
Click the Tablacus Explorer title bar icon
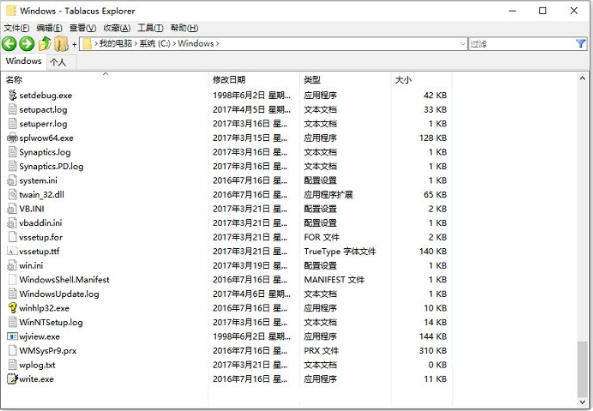[x=11, y=11]
